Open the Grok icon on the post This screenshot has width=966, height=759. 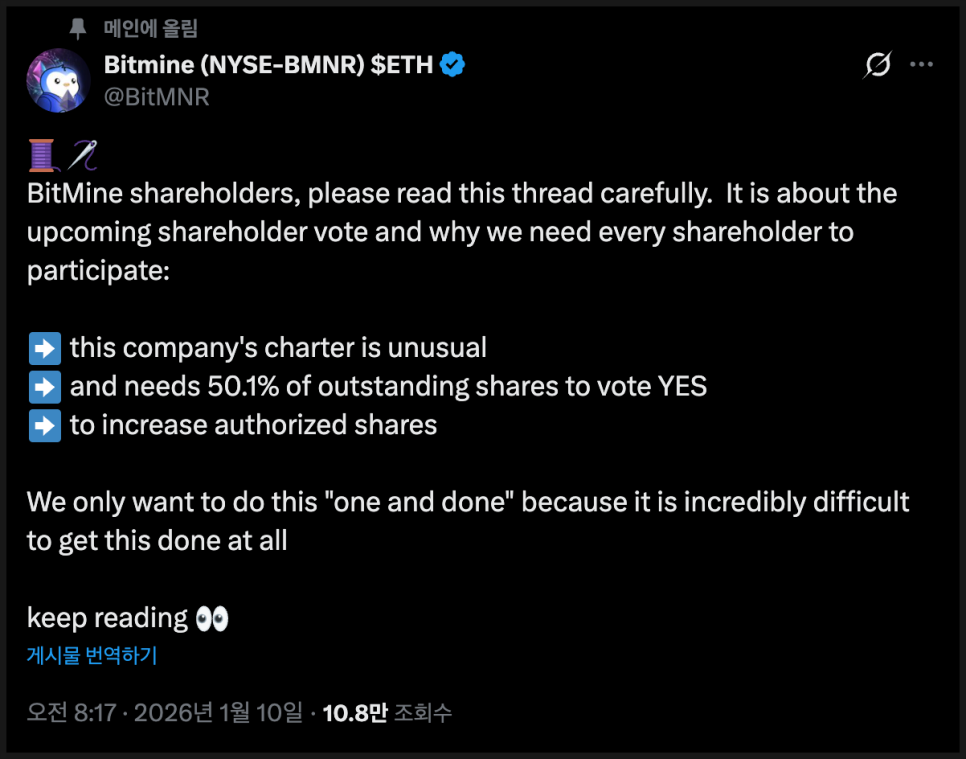click(x=877, y=66)
